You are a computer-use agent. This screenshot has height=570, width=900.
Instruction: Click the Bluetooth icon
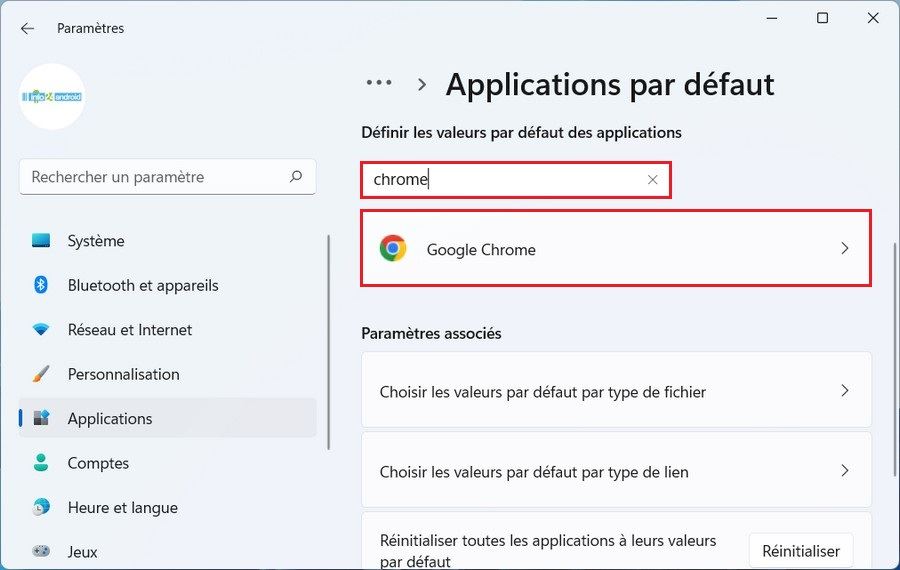41,285
